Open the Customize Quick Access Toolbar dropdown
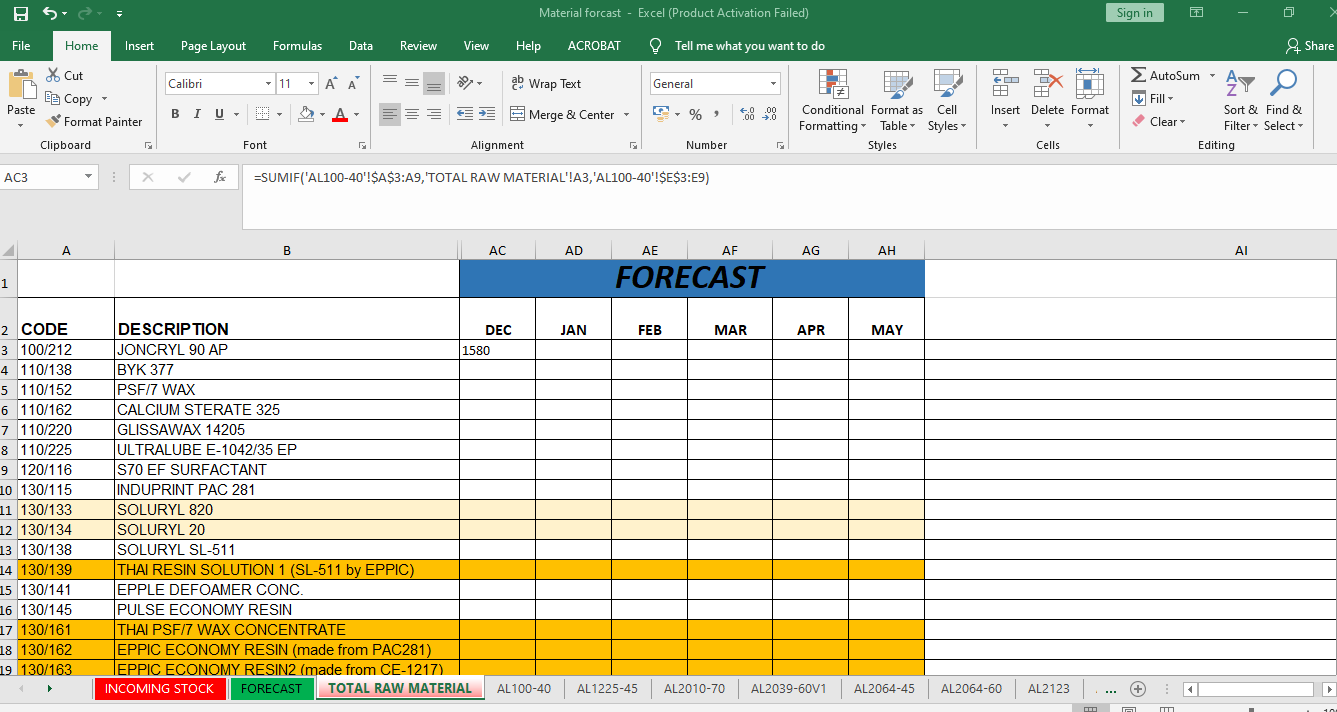Viewport: 1337px width, 712px height. (x=120, y=14)
